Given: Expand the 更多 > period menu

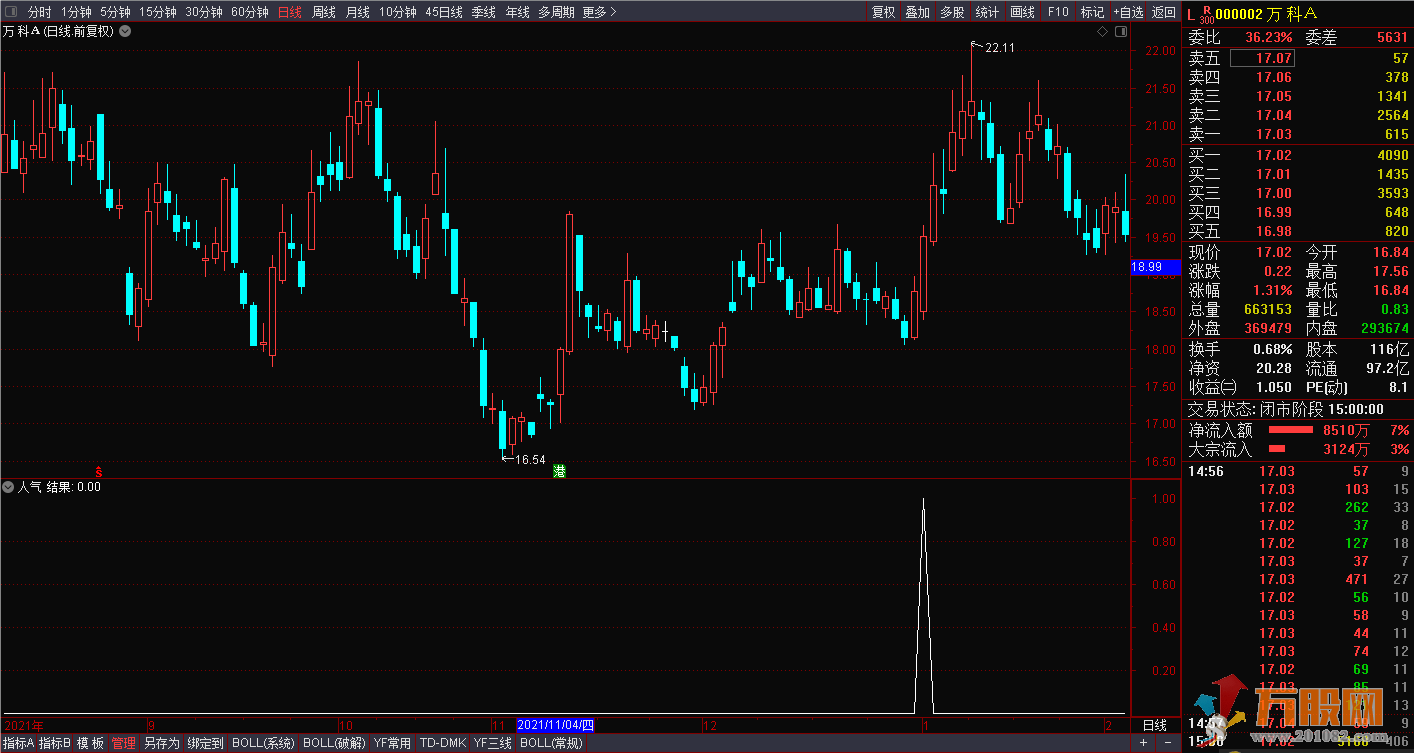Looking at the screenshot, I should [x=598, y=12].
